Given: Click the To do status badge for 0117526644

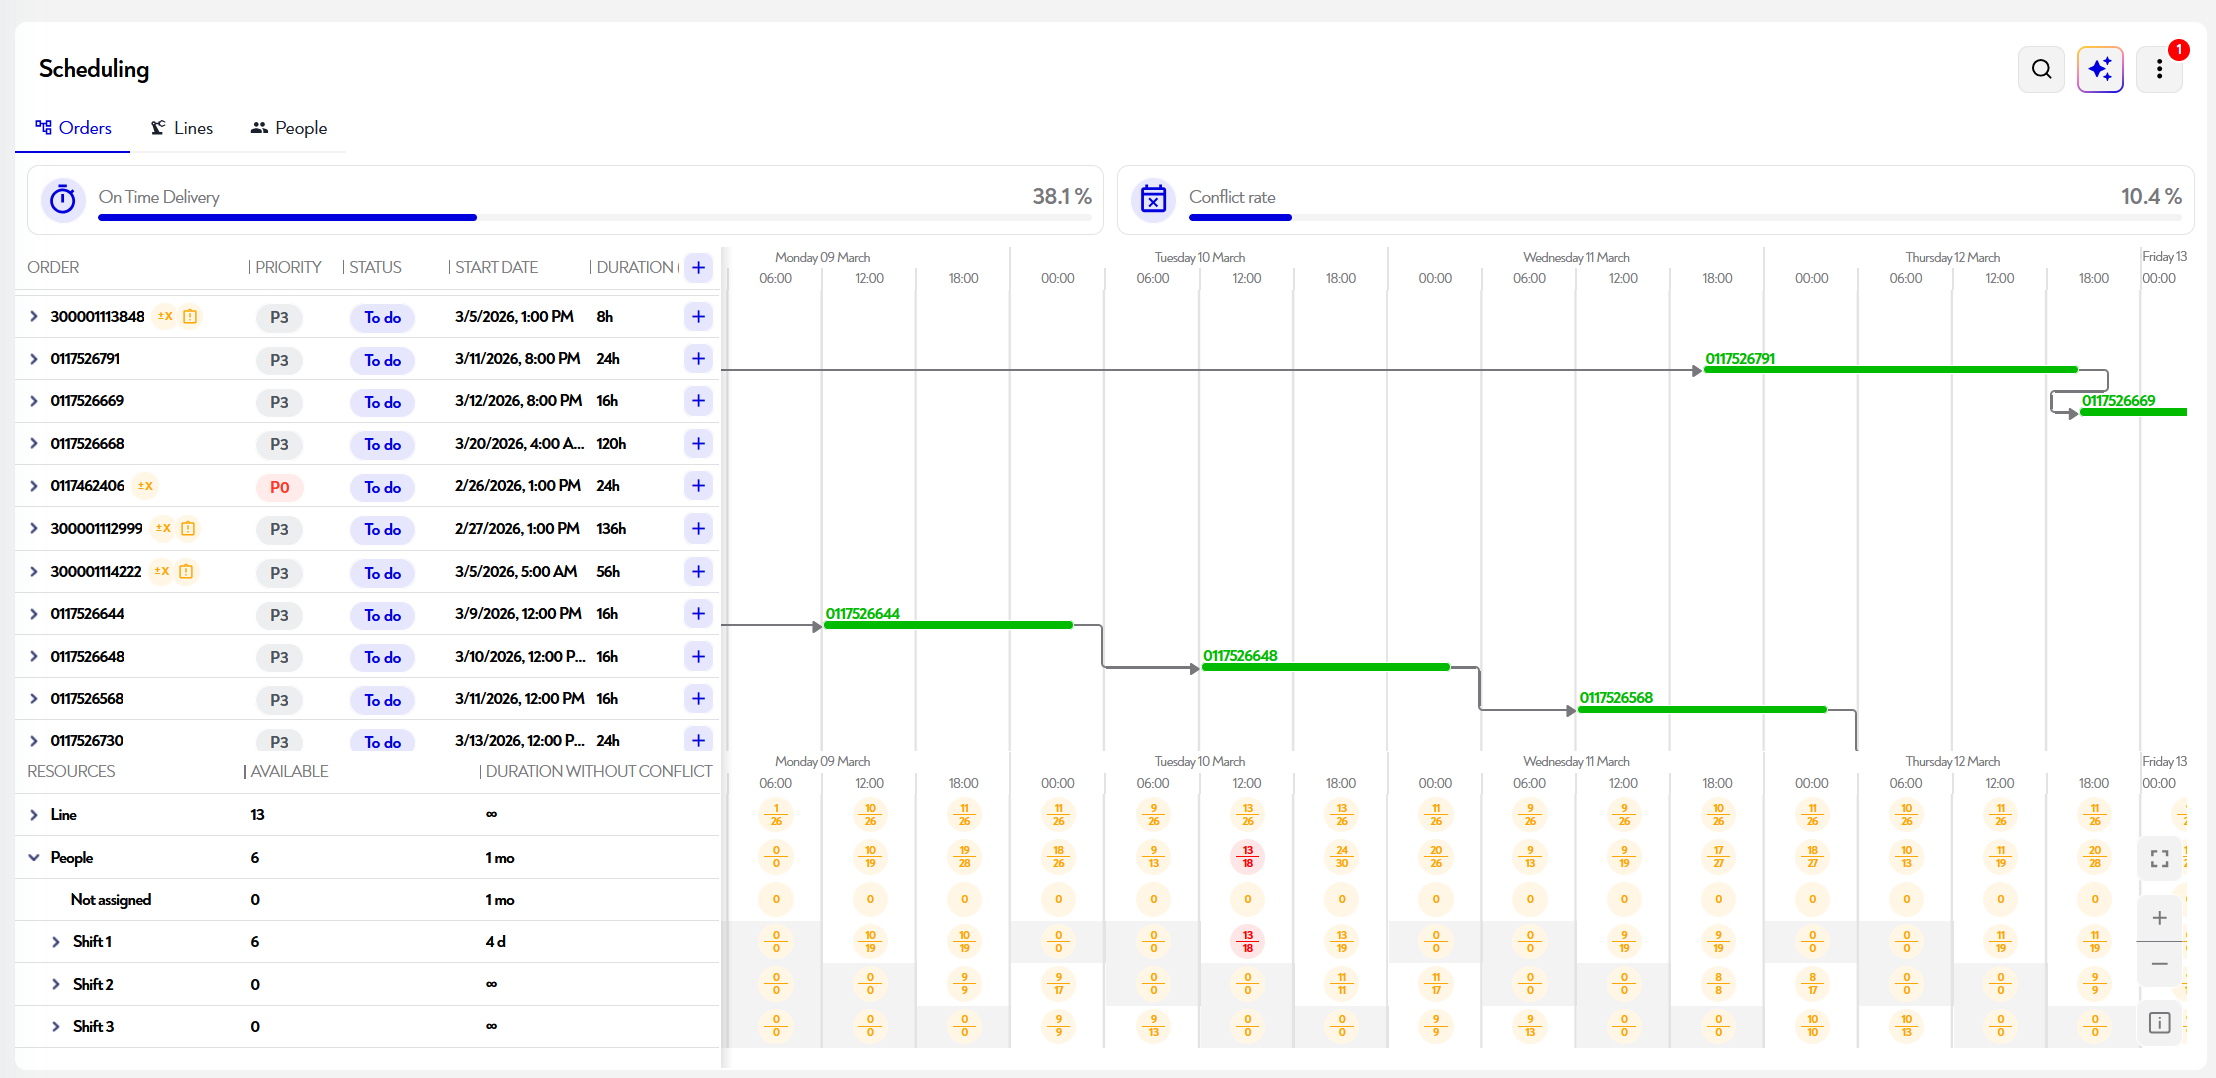Looking at the screenshot, I should (382, 615).
